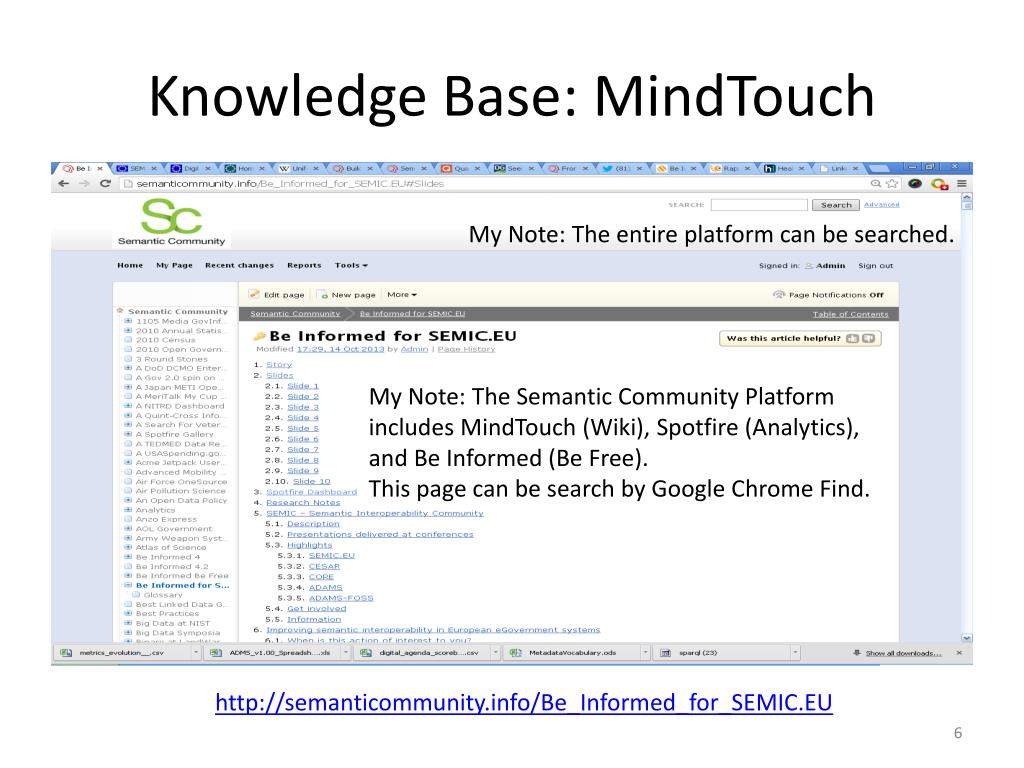Click the semanticcommunity.info URL hyperlink below screenshot
Viewport: 1024px width, 768px height.
tap(524, 703)
